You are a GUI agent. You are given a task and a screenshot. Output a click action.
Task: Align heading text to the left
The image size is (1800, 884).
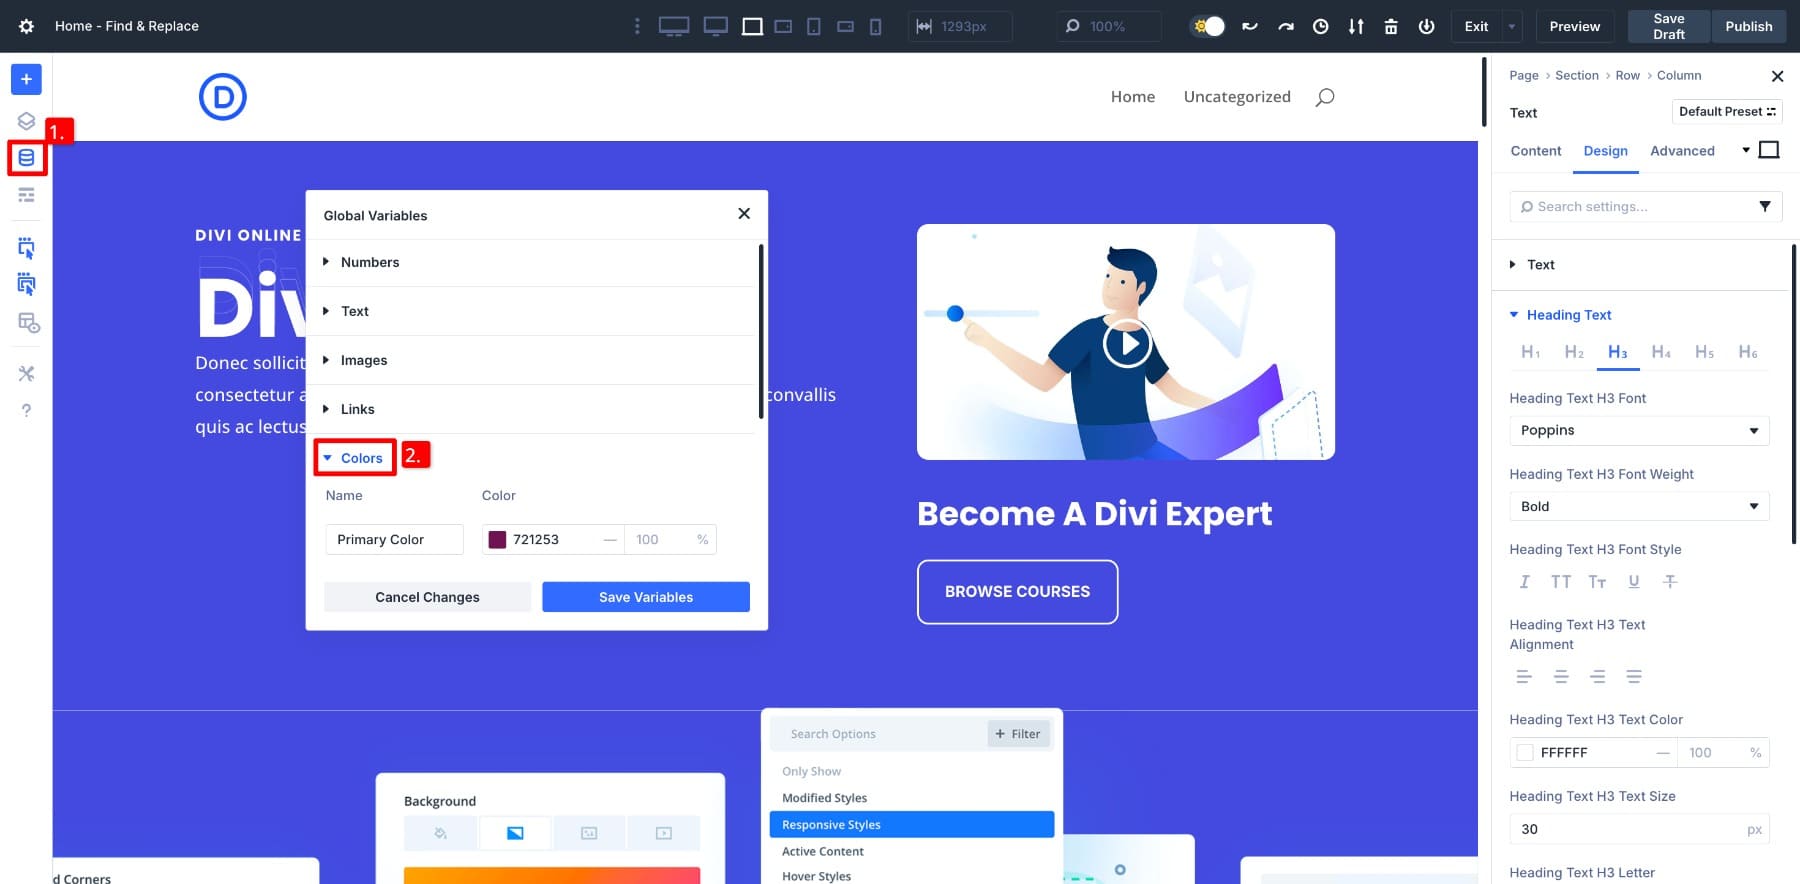click(1524, 677)
